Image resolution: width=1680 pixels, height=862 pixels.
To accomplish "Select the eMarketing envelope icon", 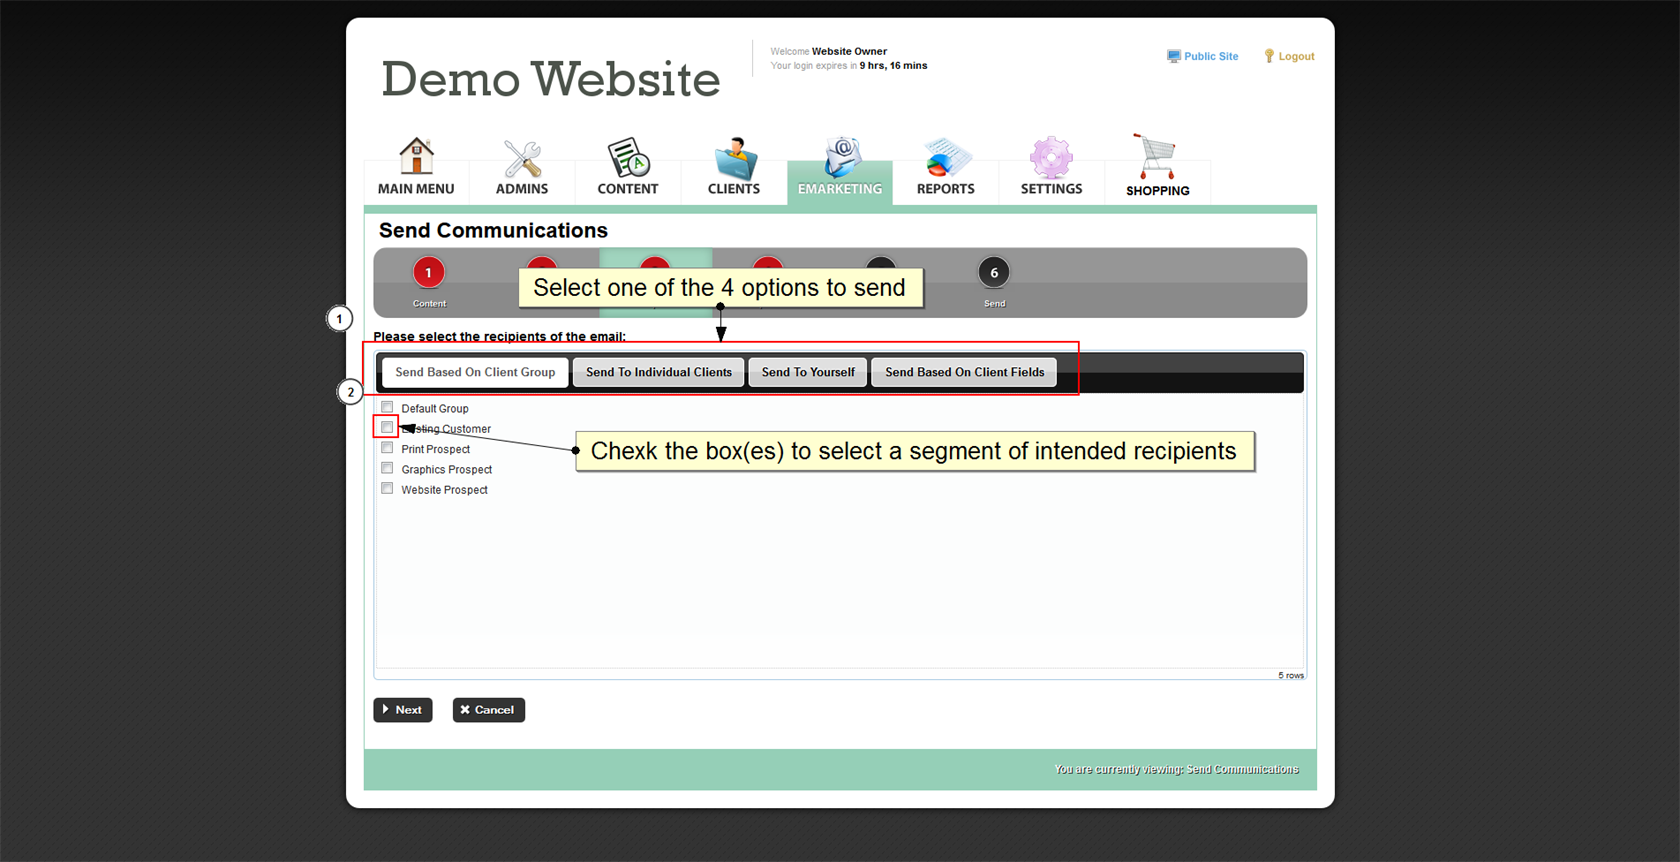I will point(840,158).
